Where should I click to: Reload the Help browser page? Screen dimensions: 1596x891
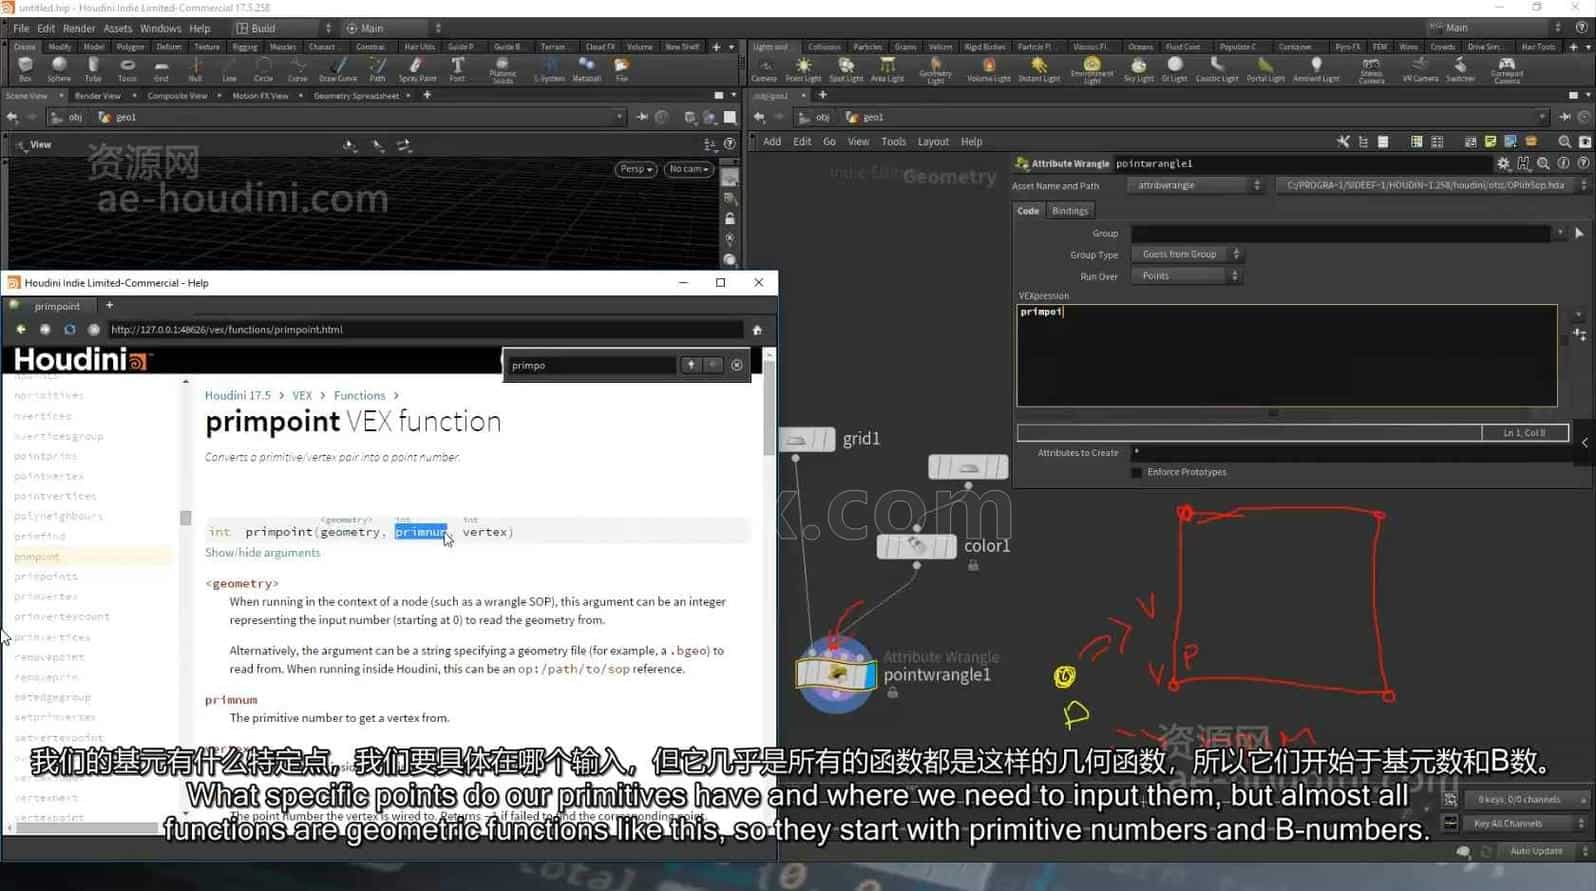pyautogui.click(x=69, y=329)
